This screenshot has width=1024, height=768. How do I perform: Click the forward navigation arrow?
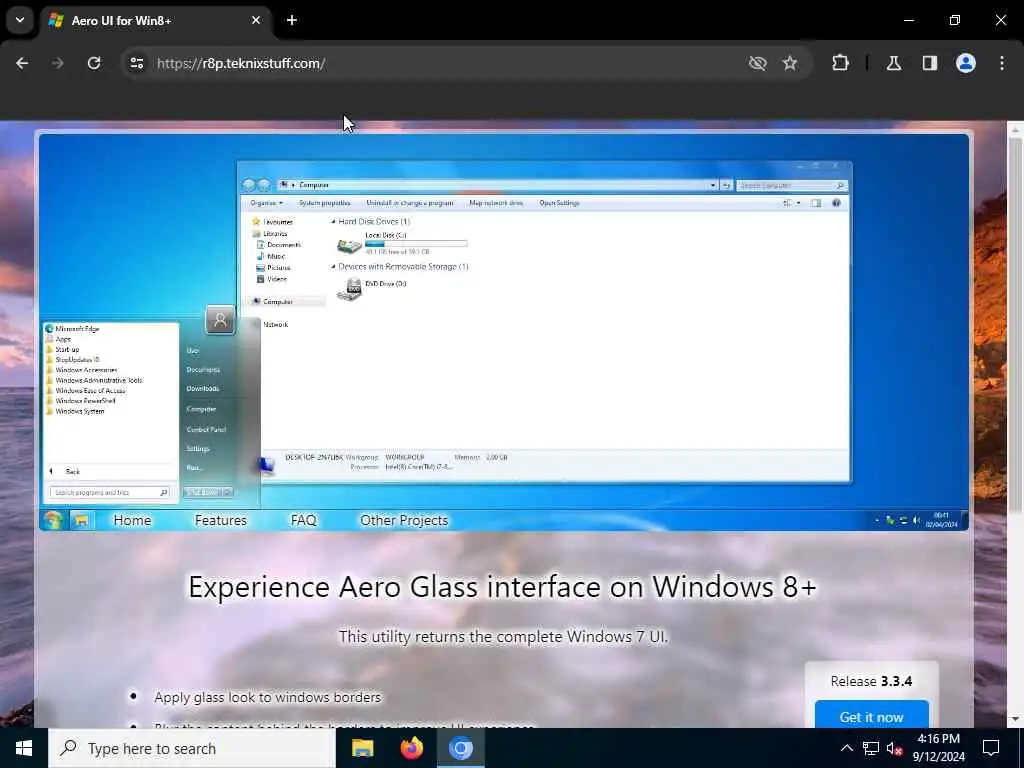click(x=57, y=63)
